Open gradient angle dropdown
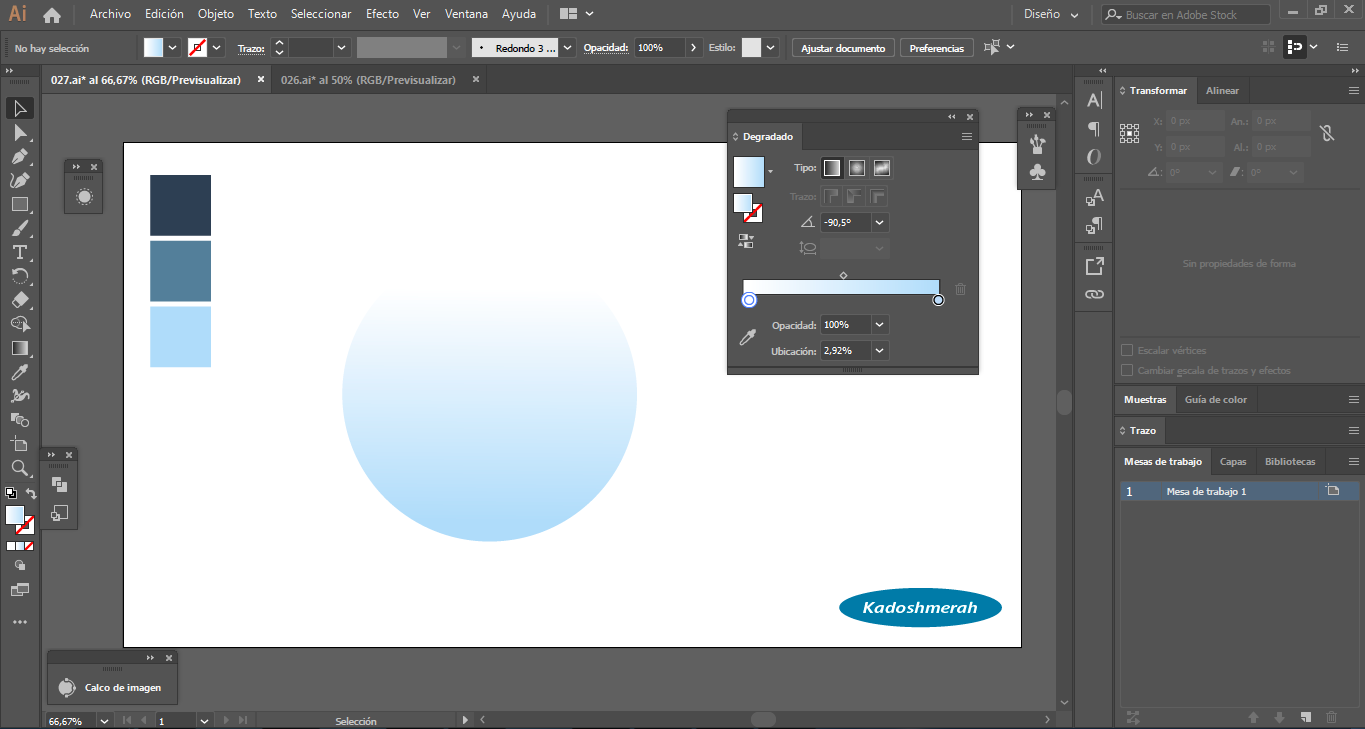Screen dimensions: 1365x729 [x=880, y=223]
